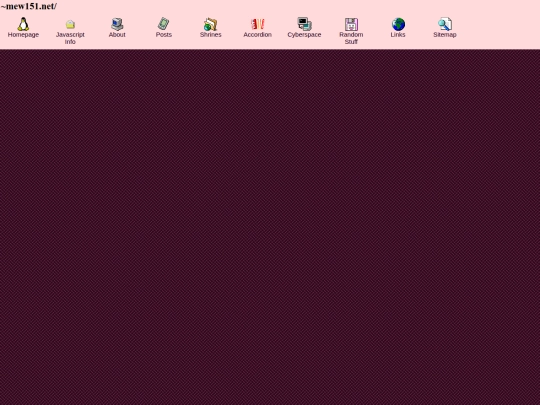Open the globe Links icon

(398, 24)
